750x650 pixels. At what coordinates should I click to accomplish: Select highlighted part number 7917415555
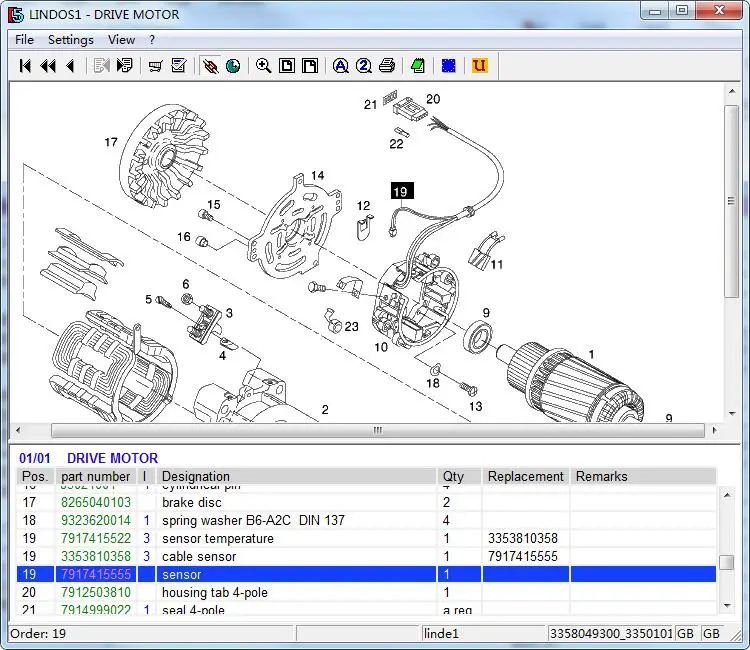(96, 574)
